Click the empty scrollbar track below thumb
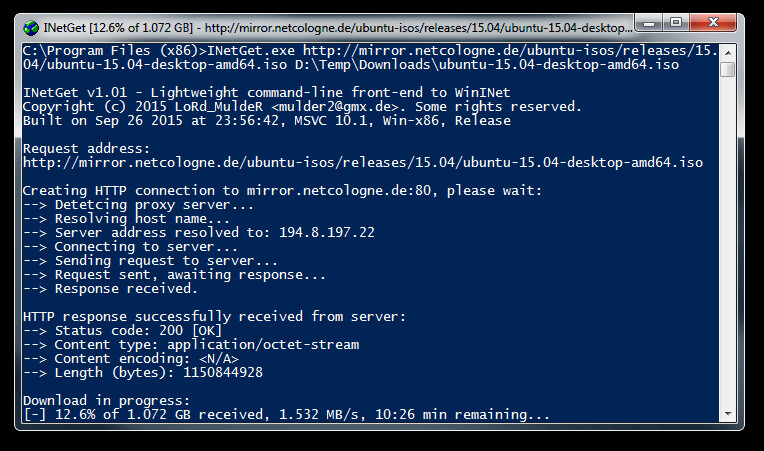This screenshot has height=451, width=764. tap(728, 242)
